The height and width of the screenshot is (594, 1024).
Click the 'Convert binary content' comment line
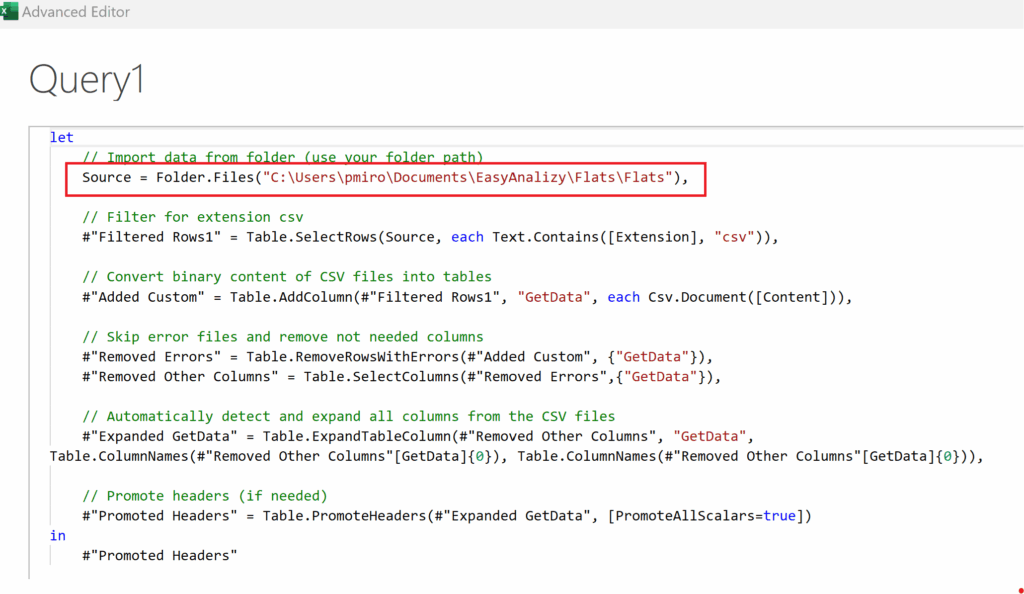(287, 277)
